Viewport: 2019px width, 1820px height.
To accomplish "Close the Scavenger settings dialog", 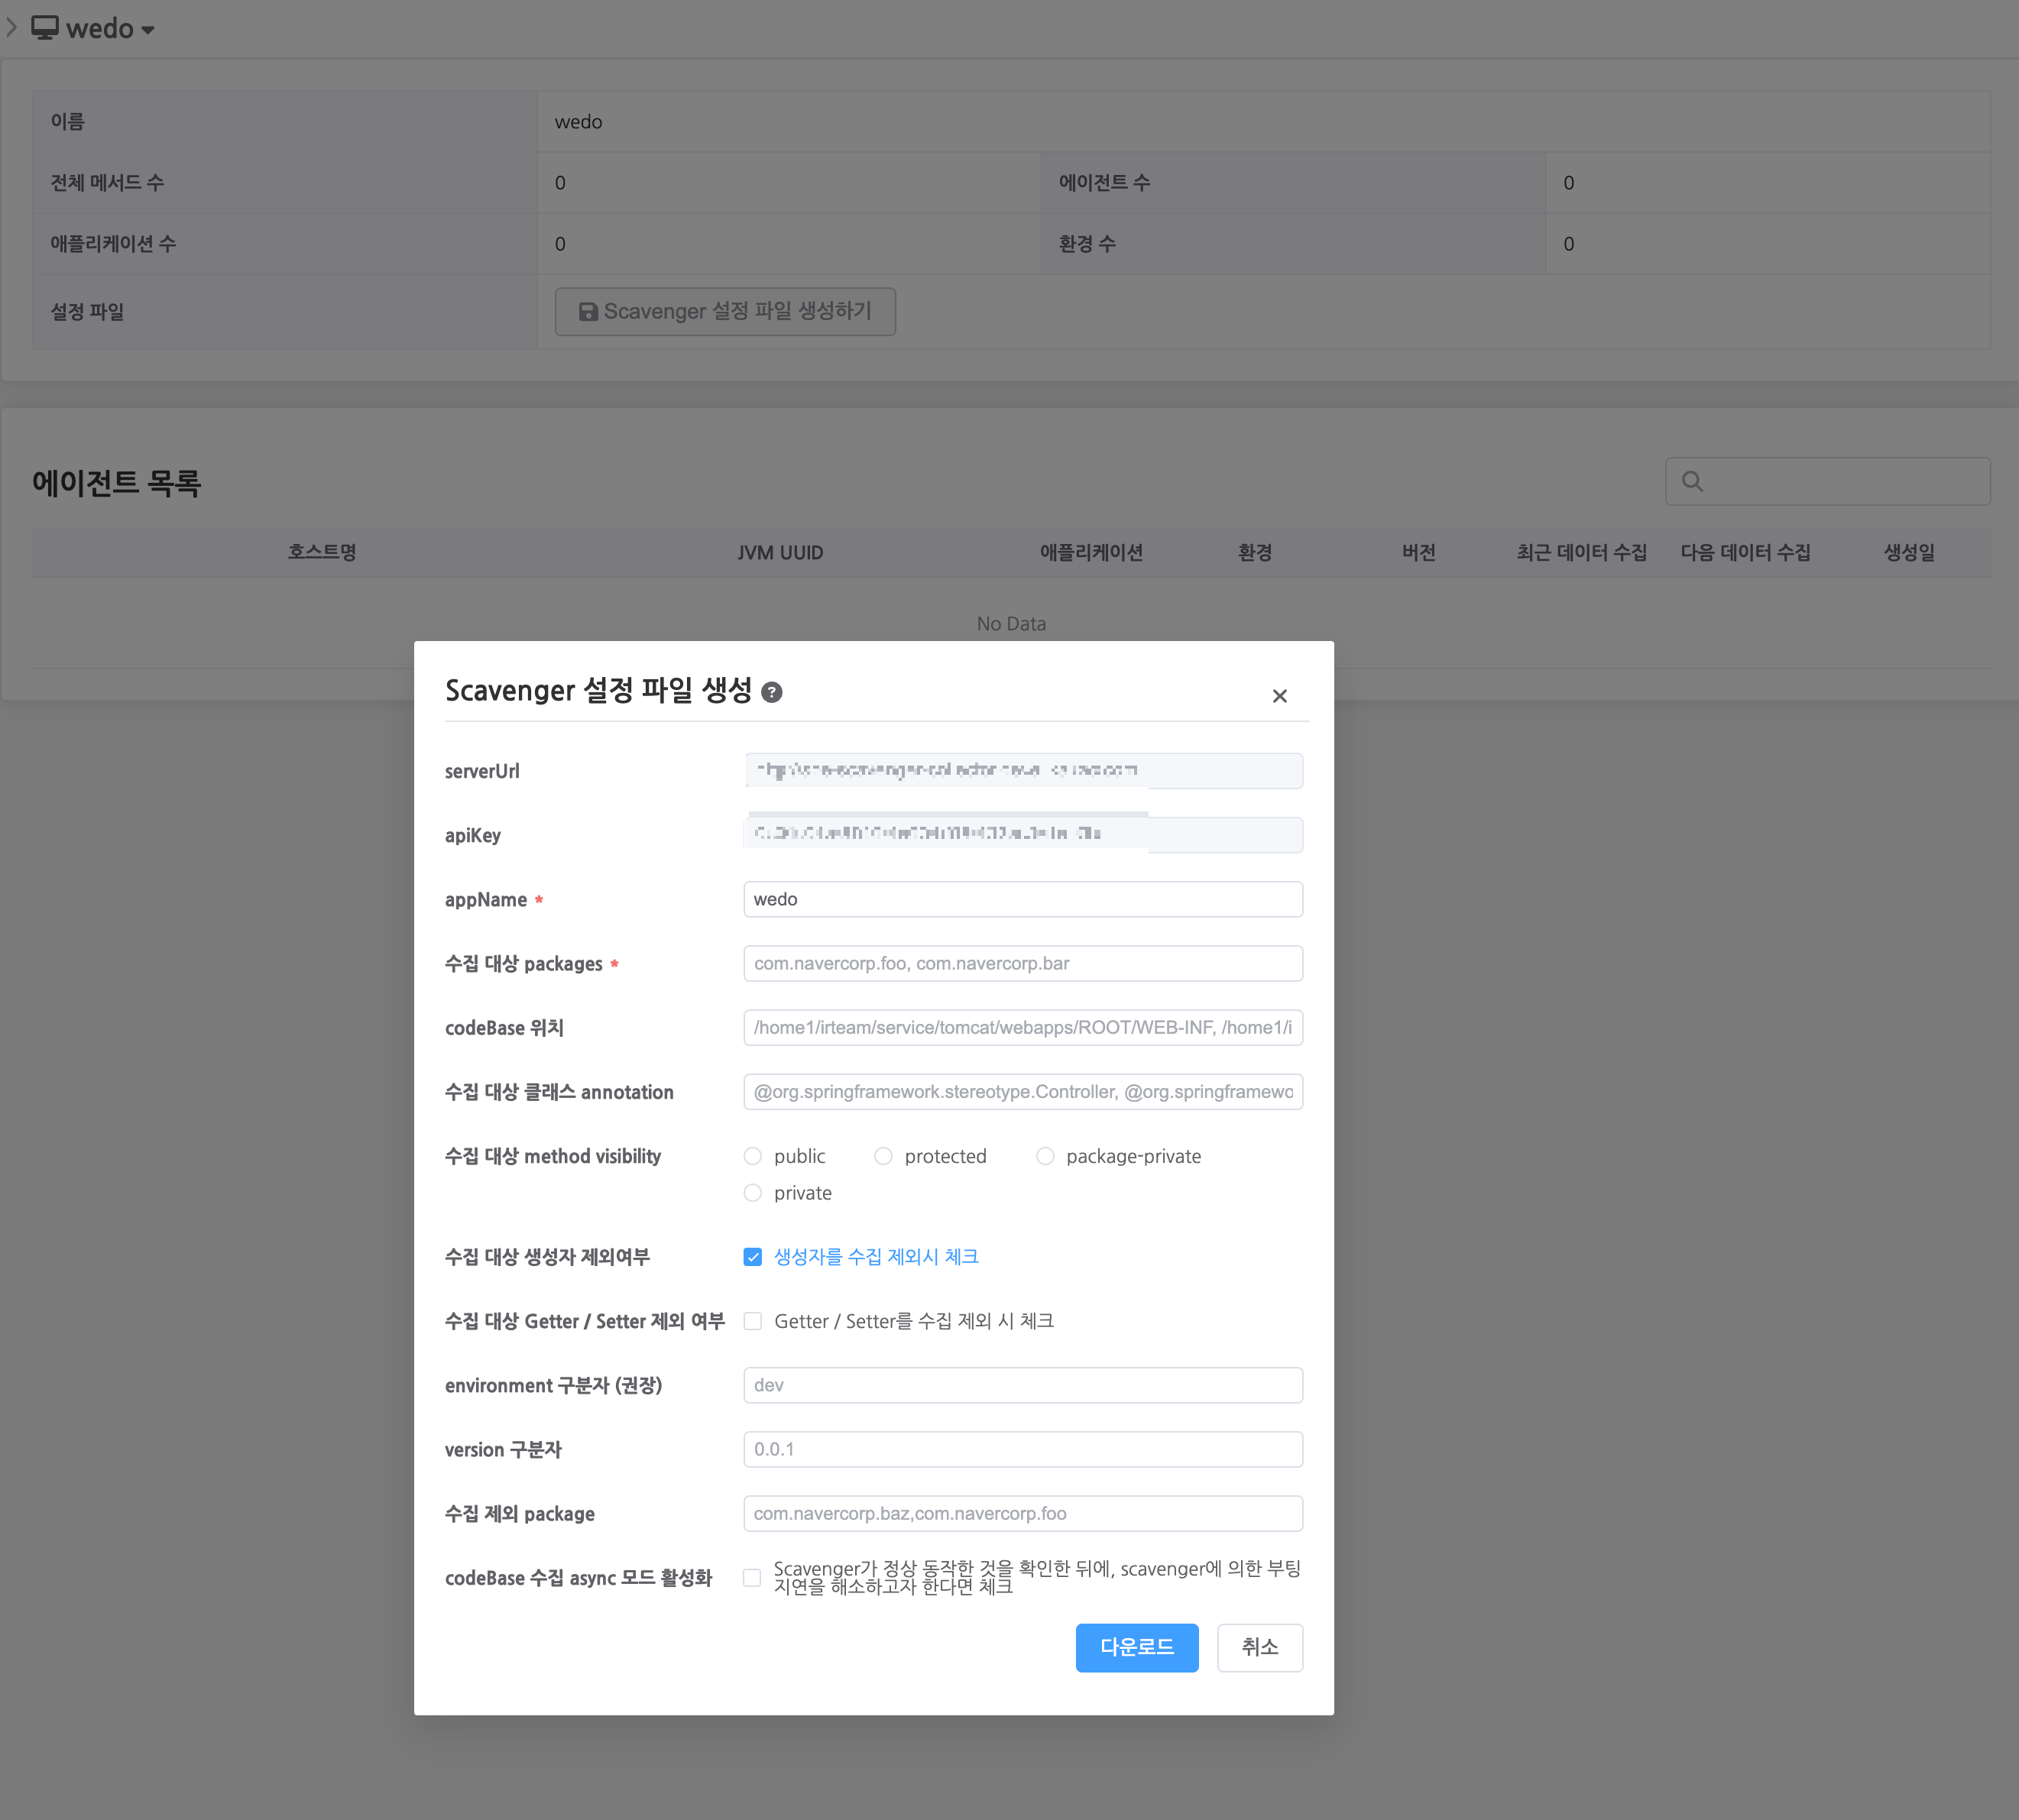I will 1279,696.
